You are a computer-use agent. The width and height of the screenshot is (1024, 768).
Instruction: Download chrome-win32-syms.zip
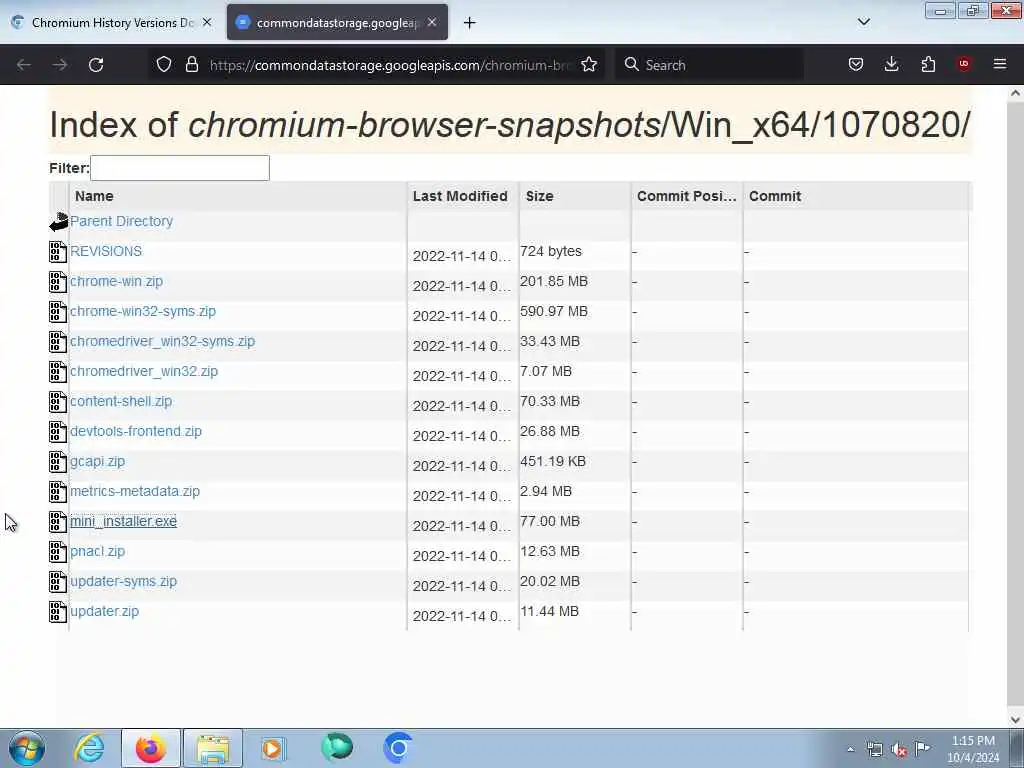(x=142, y=312)
